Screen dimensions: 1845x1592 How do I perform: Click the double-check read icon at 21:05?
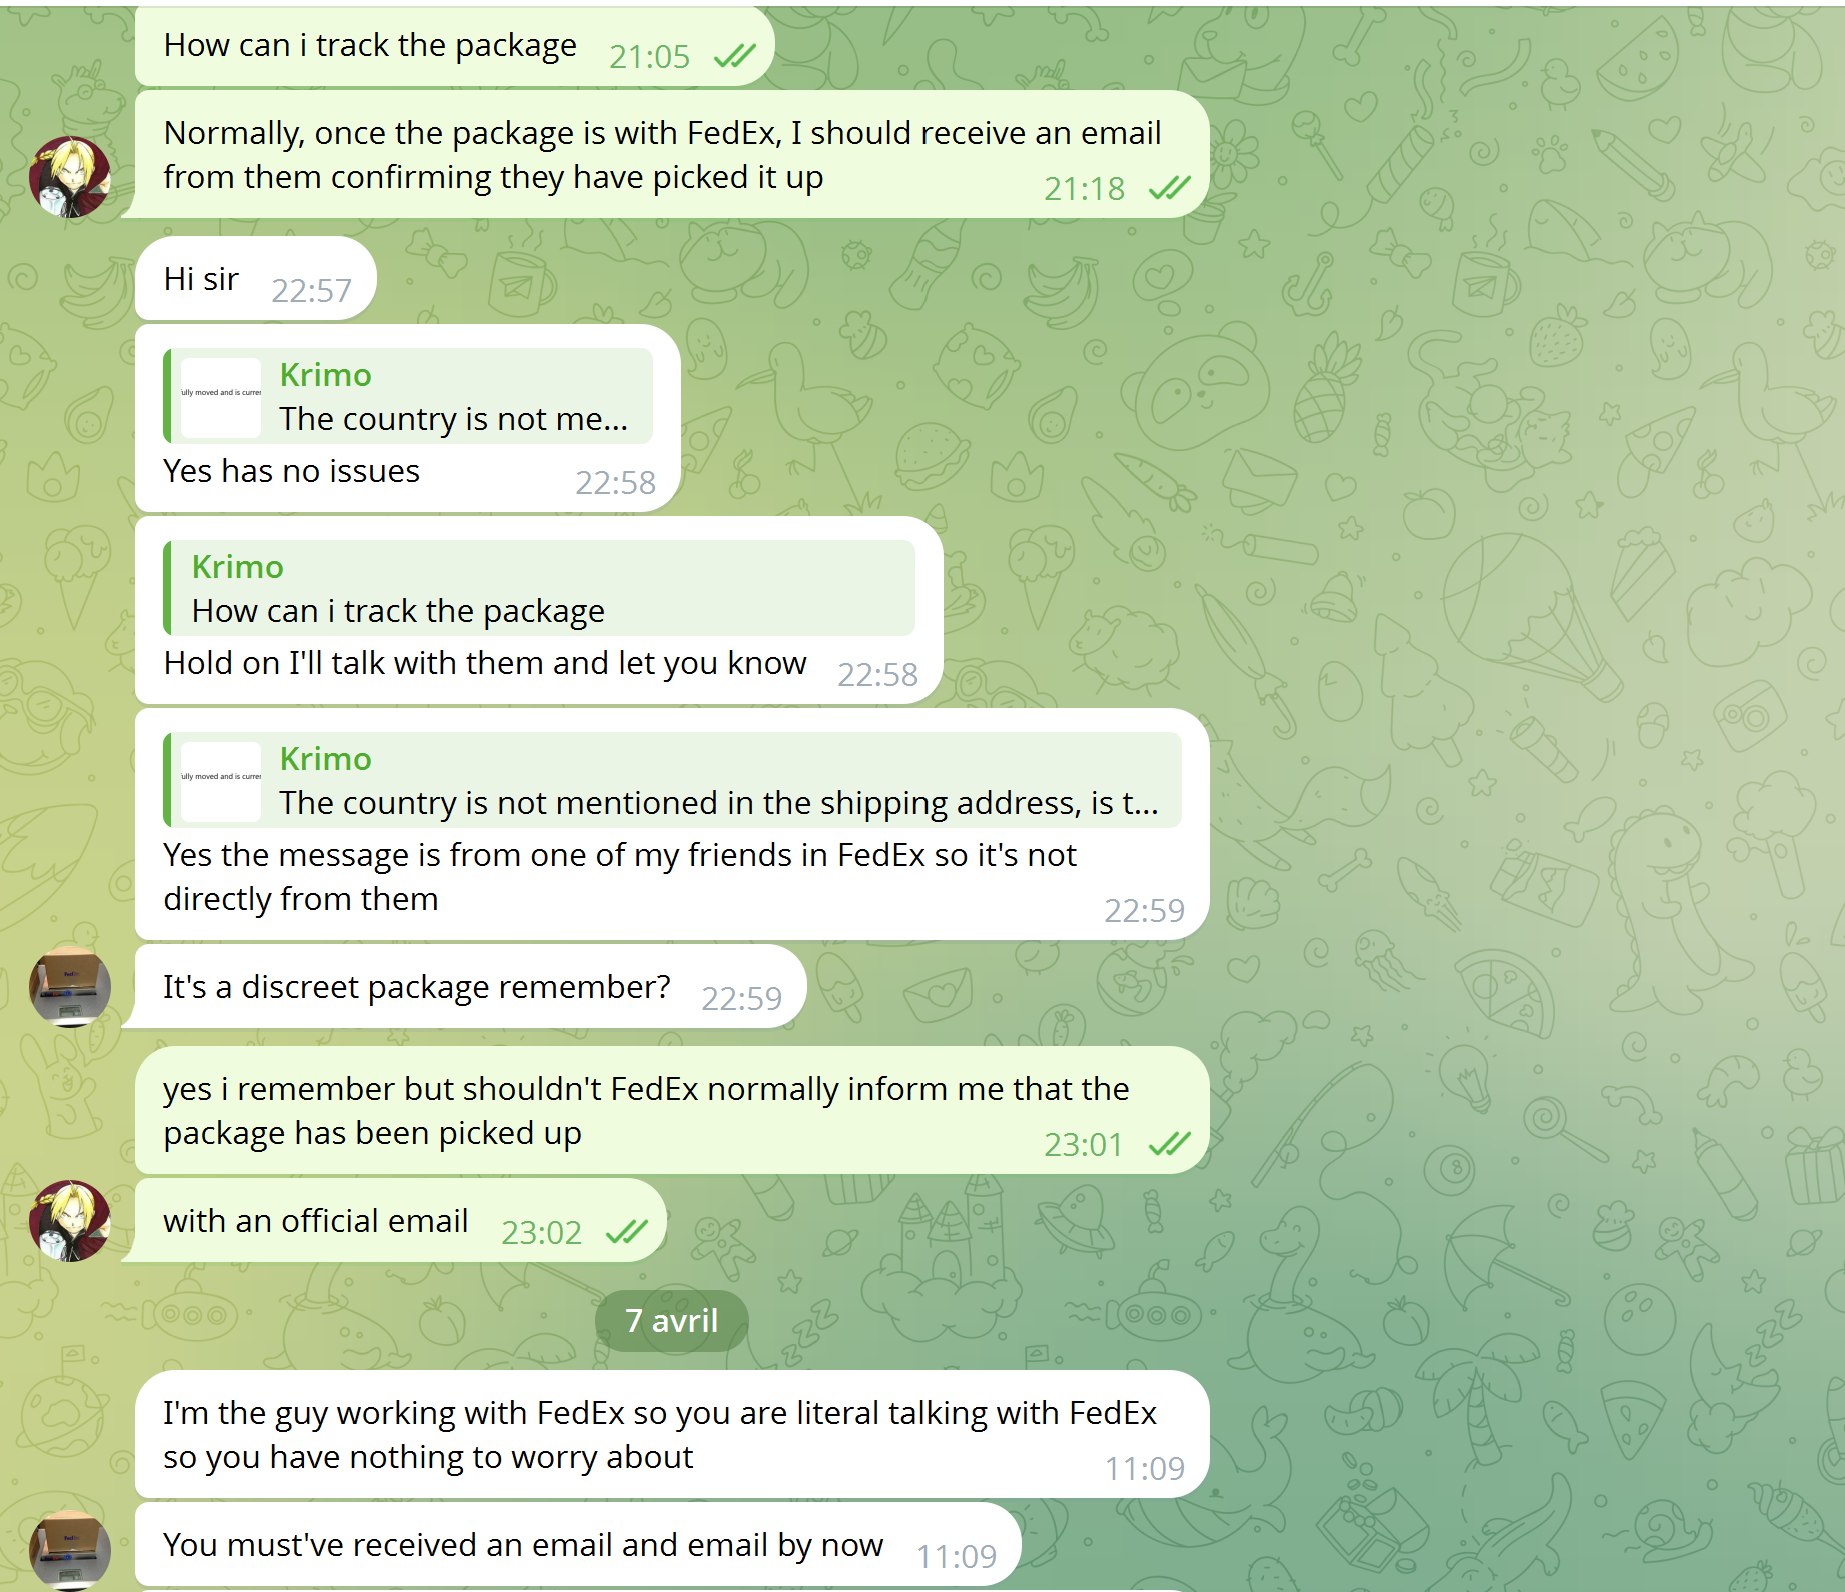pos(734,56)
